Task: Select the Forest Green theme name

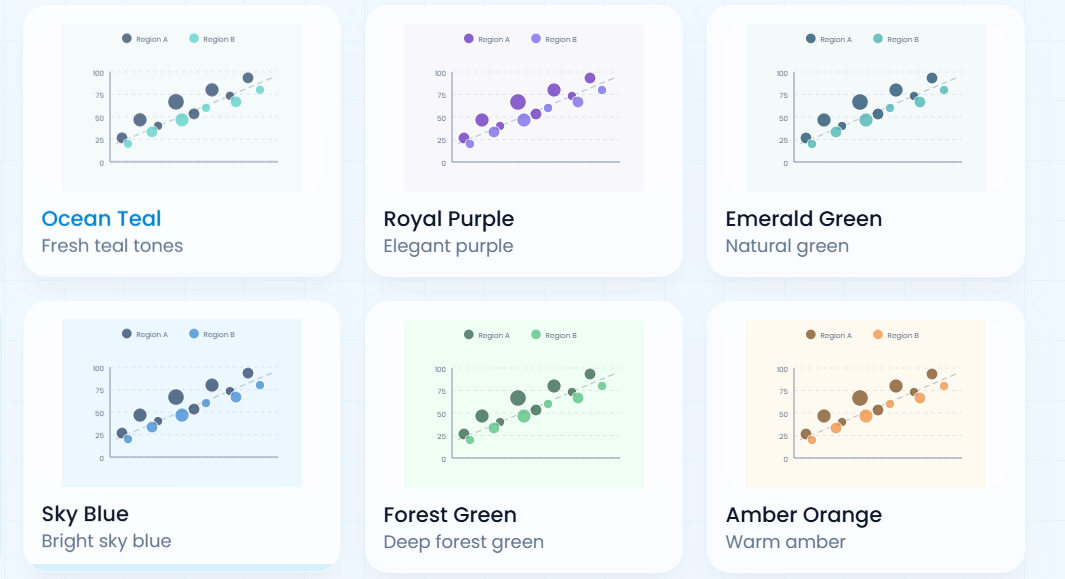Action: (451, 514)
